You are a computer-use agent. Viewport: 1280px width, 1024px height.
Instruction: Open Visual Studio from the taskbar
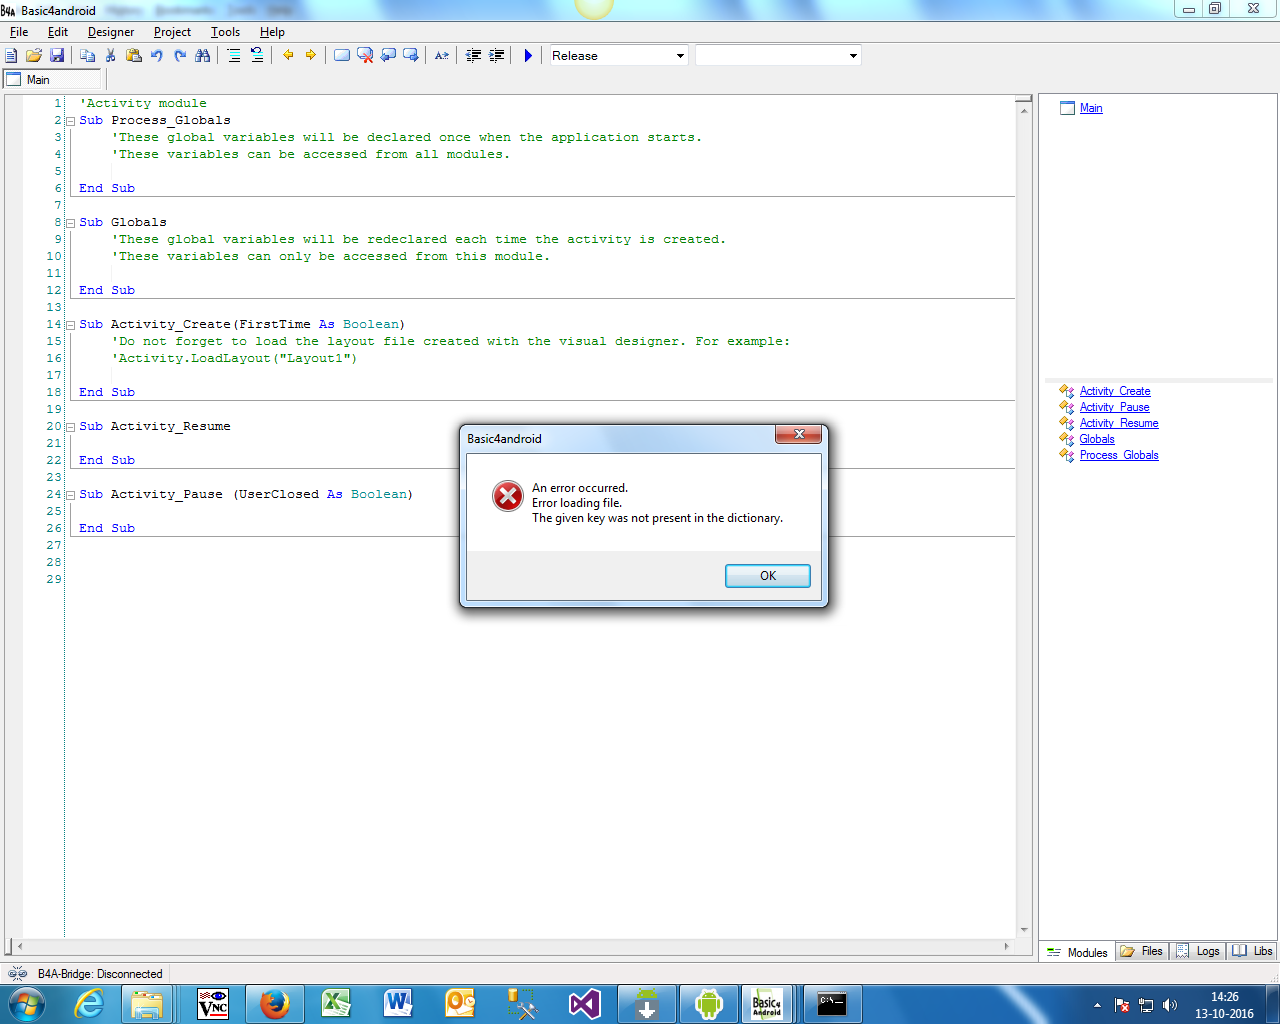point(585,1003)
